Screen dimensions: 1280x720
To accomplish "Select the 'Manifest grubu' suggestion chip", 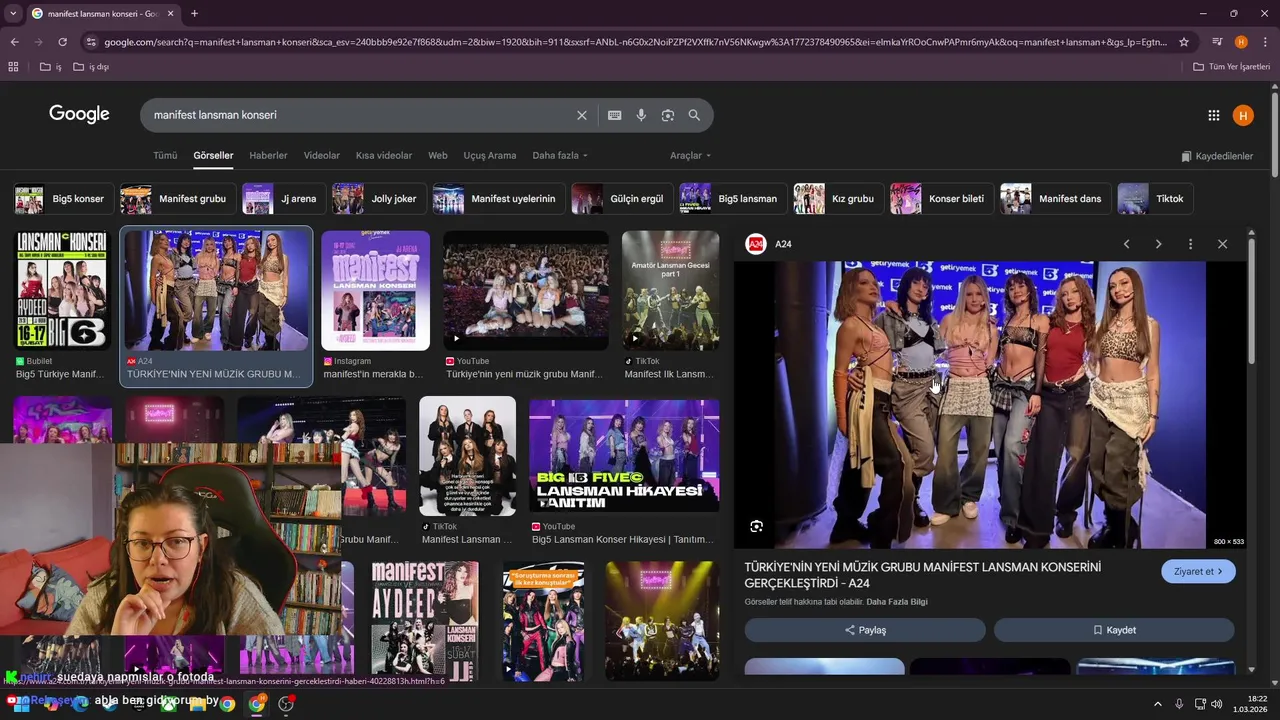I will (177, 199).
